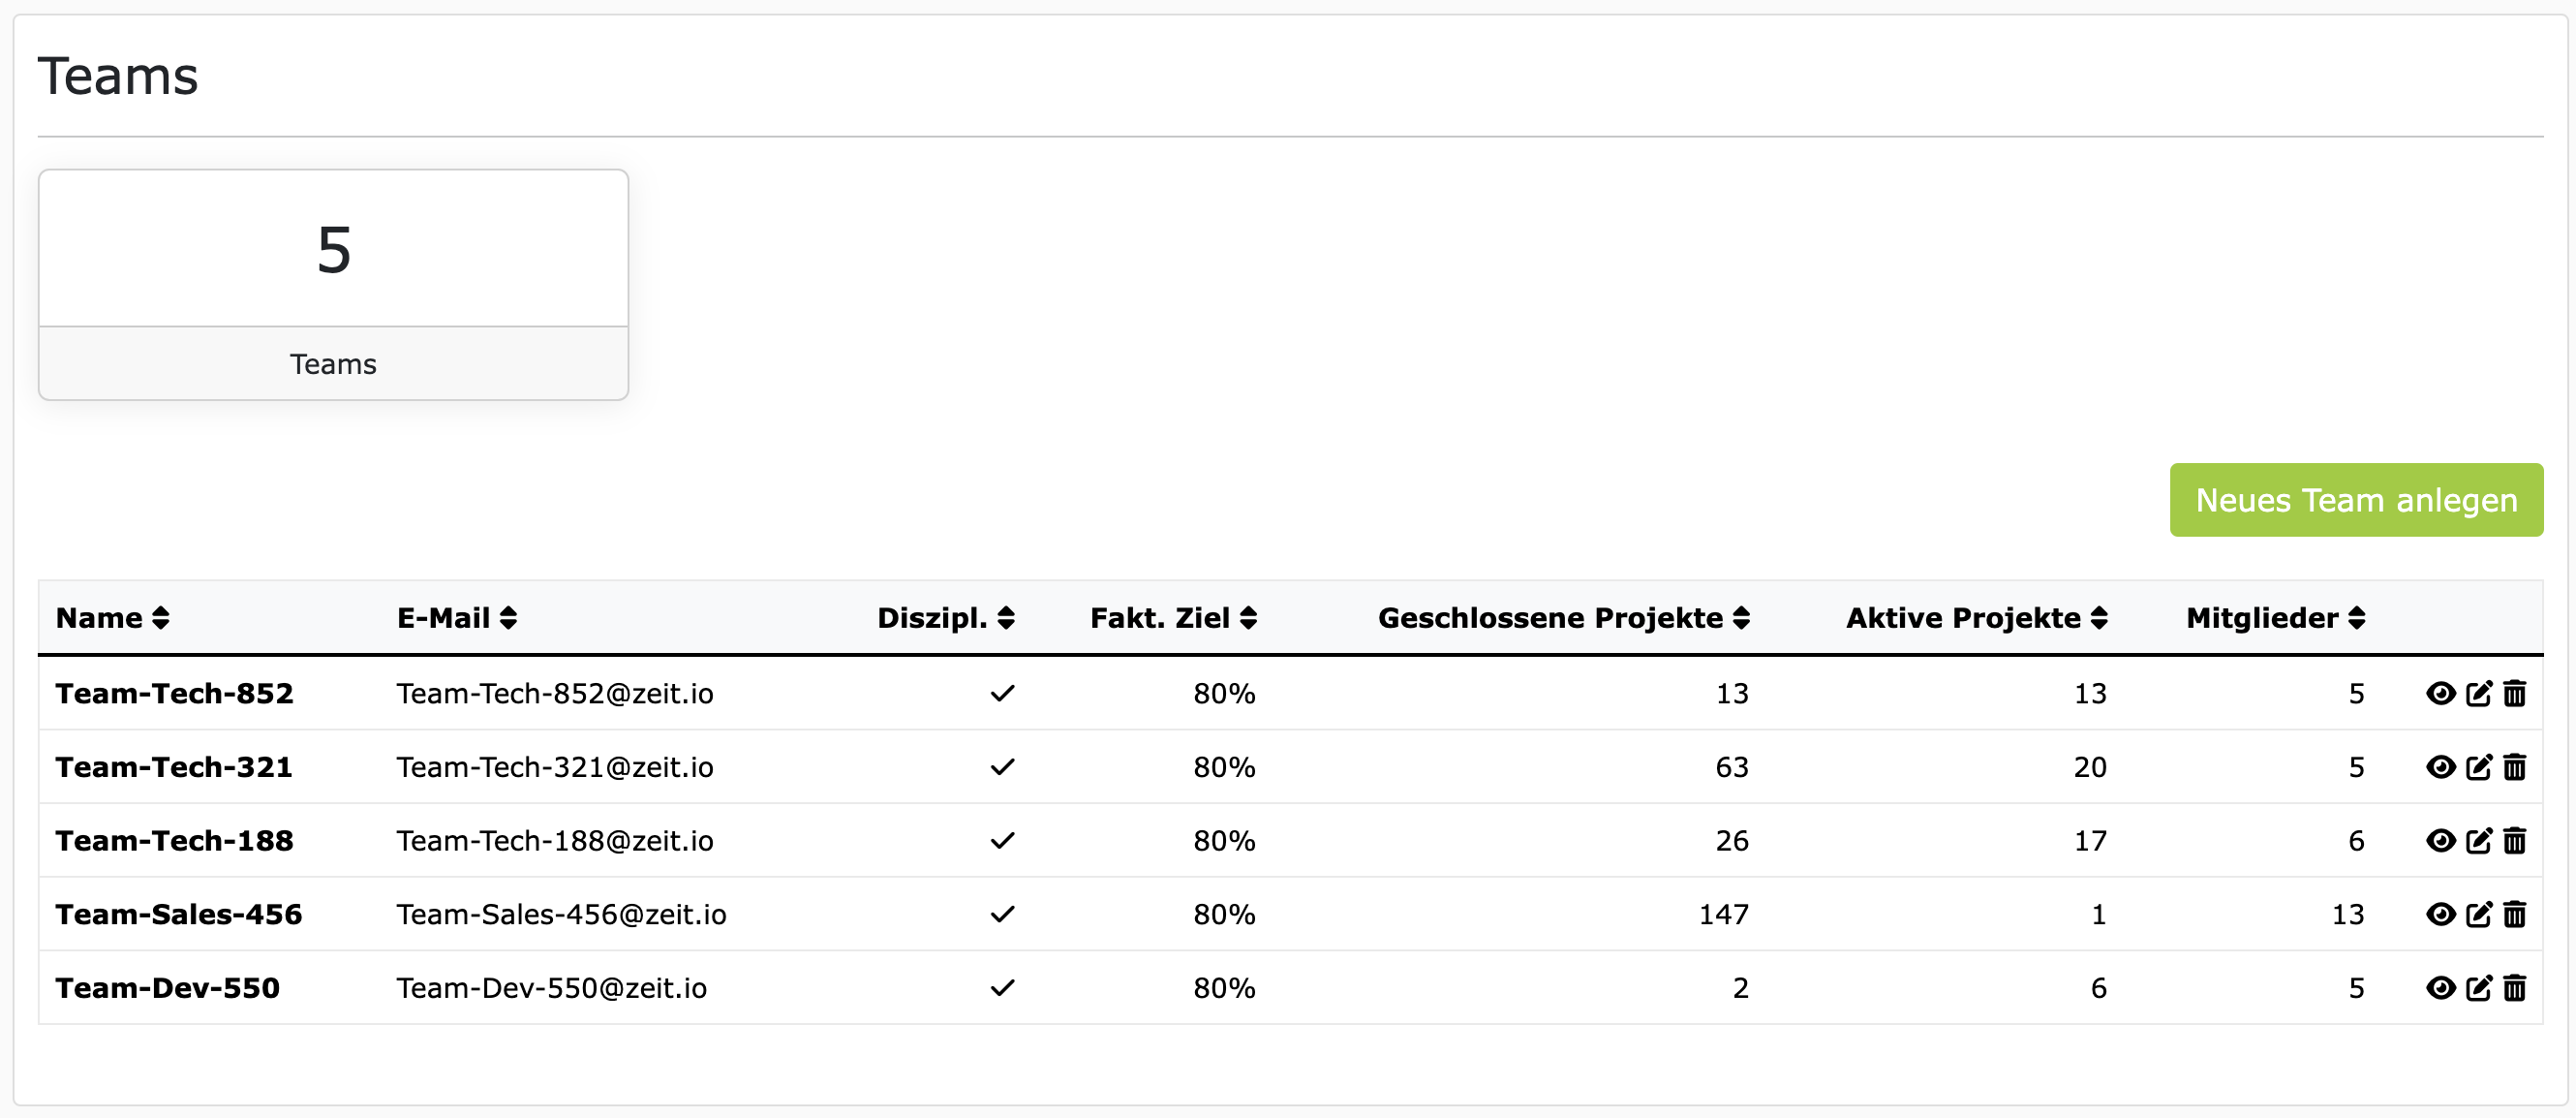Click Neues Team anlegen button
The width and height of the screenshot is (2576, 1118).
[x=2355, y=500]
